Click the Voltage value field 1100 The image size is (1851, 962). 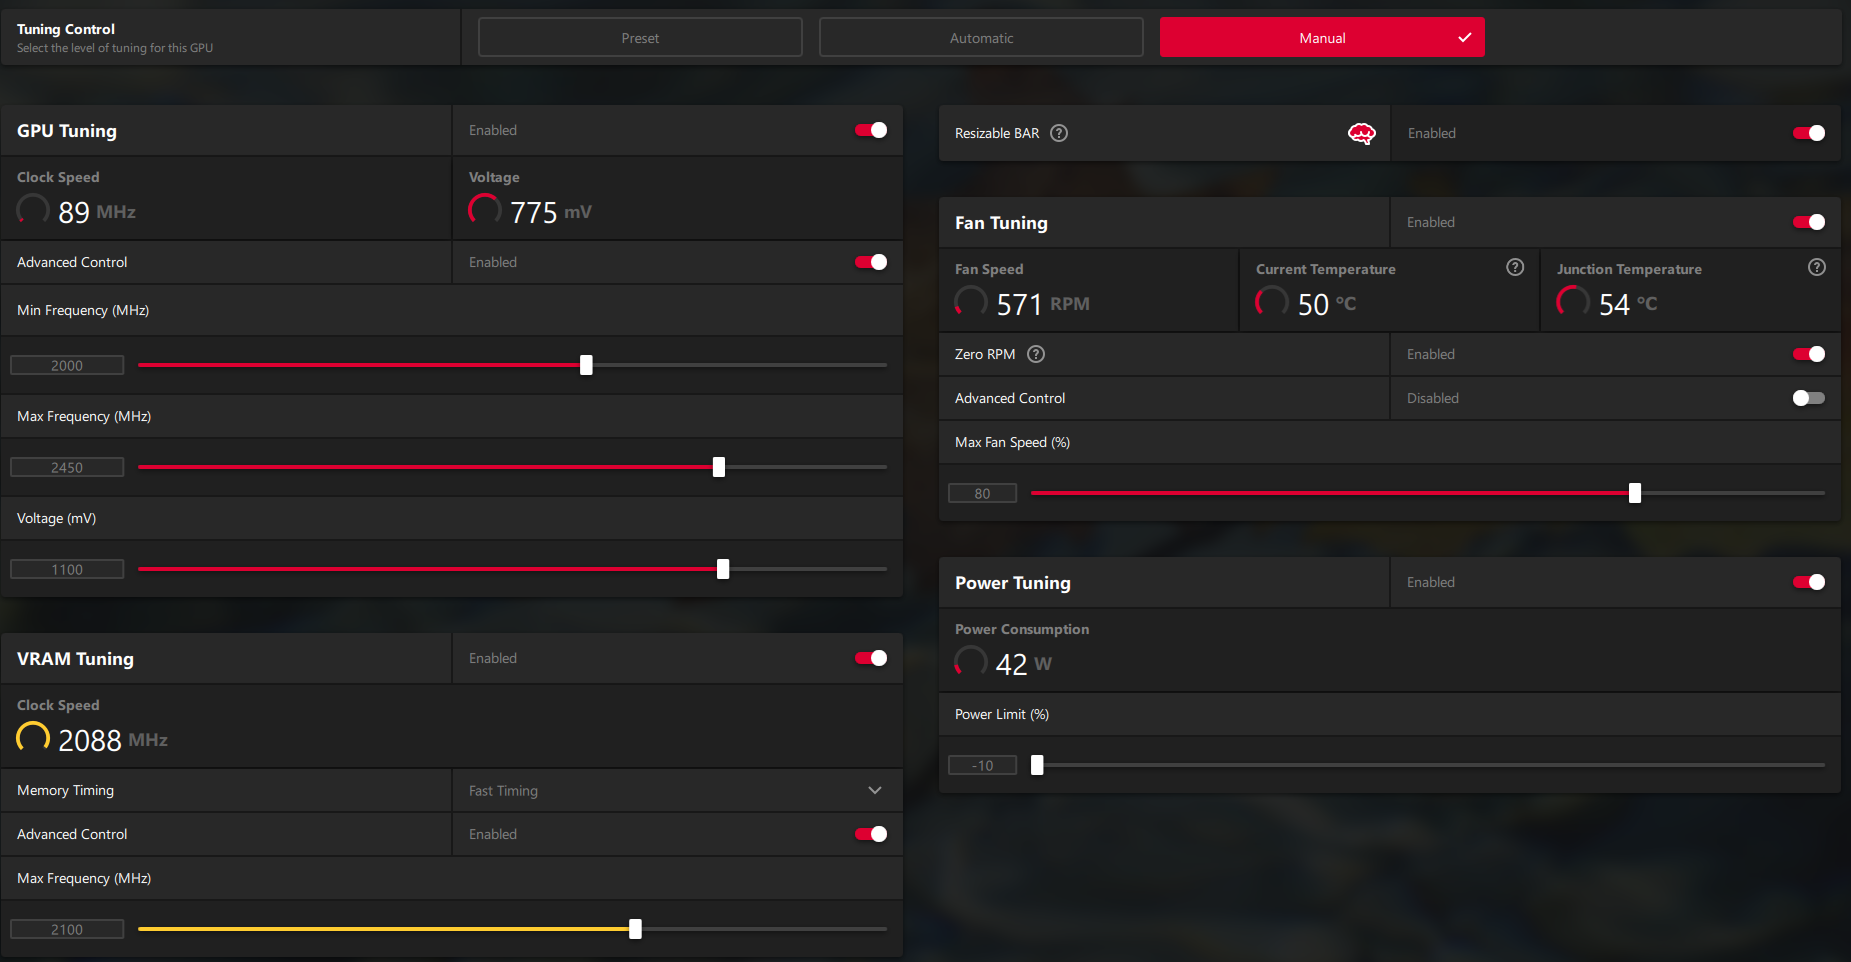(67, 569)
